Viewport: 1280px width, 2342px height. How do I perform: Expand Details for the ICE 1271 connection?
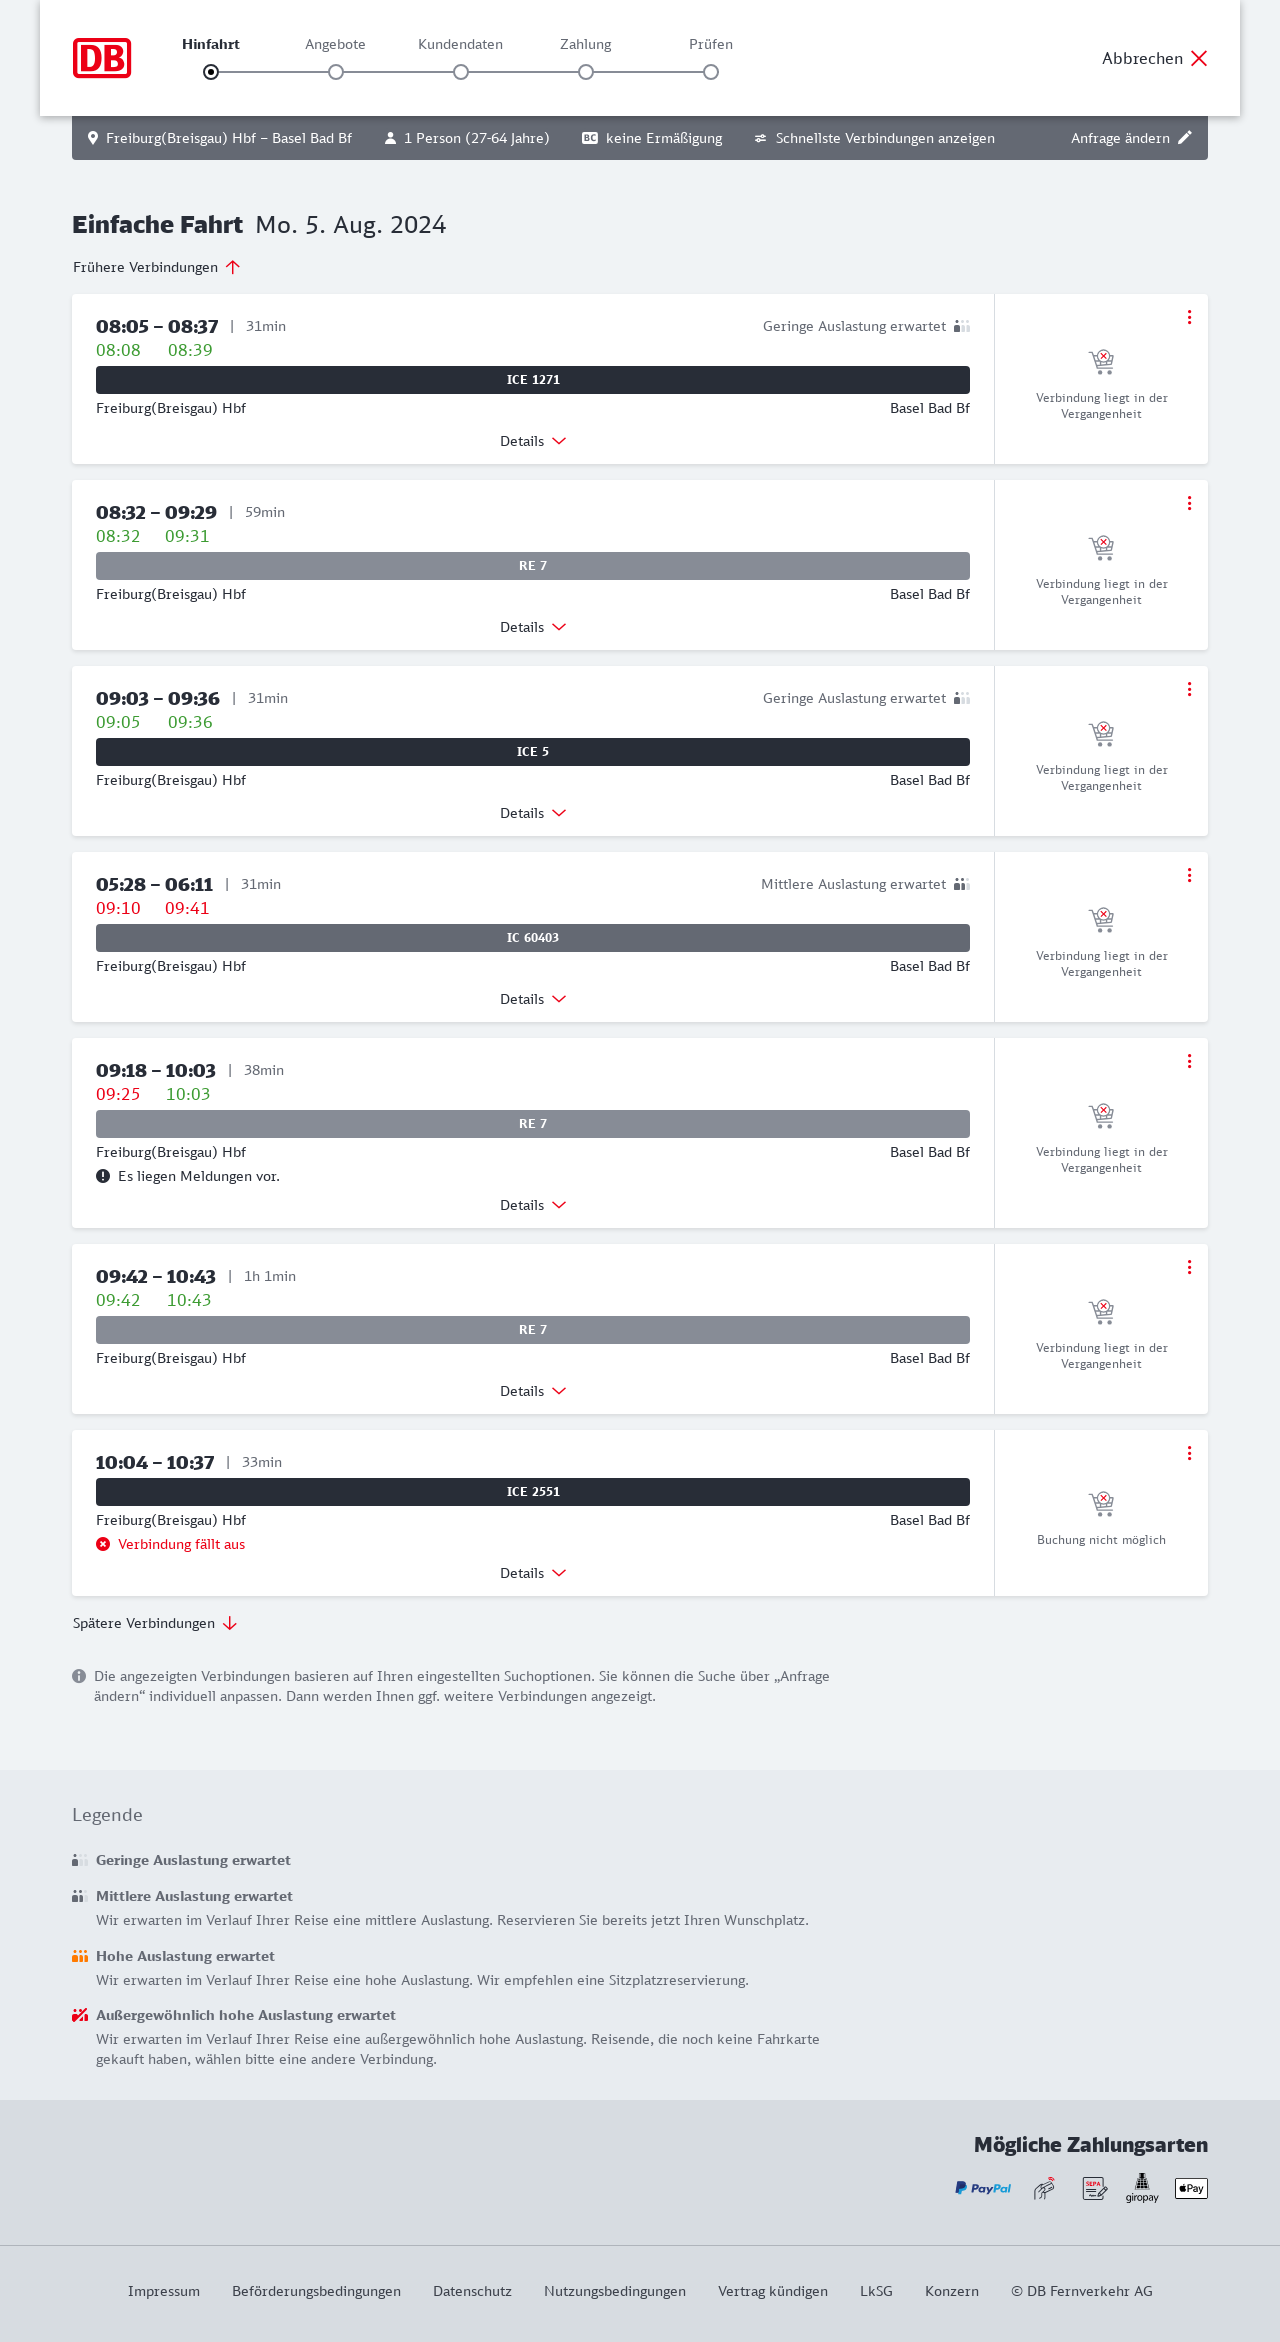tap(533, 441)
